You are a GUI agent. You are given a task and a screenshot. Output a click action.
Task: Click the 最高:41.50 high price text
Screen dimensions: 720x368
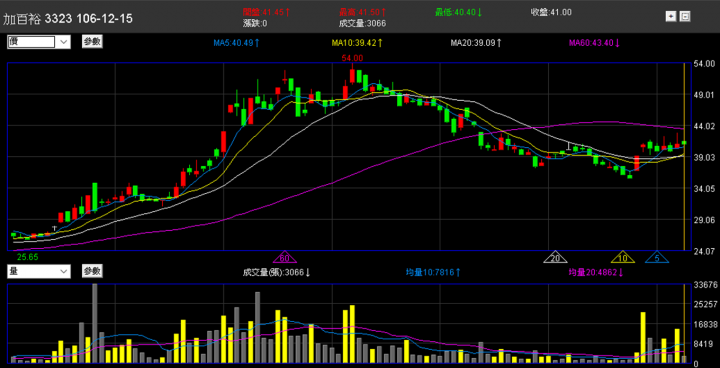click(362, 12)
